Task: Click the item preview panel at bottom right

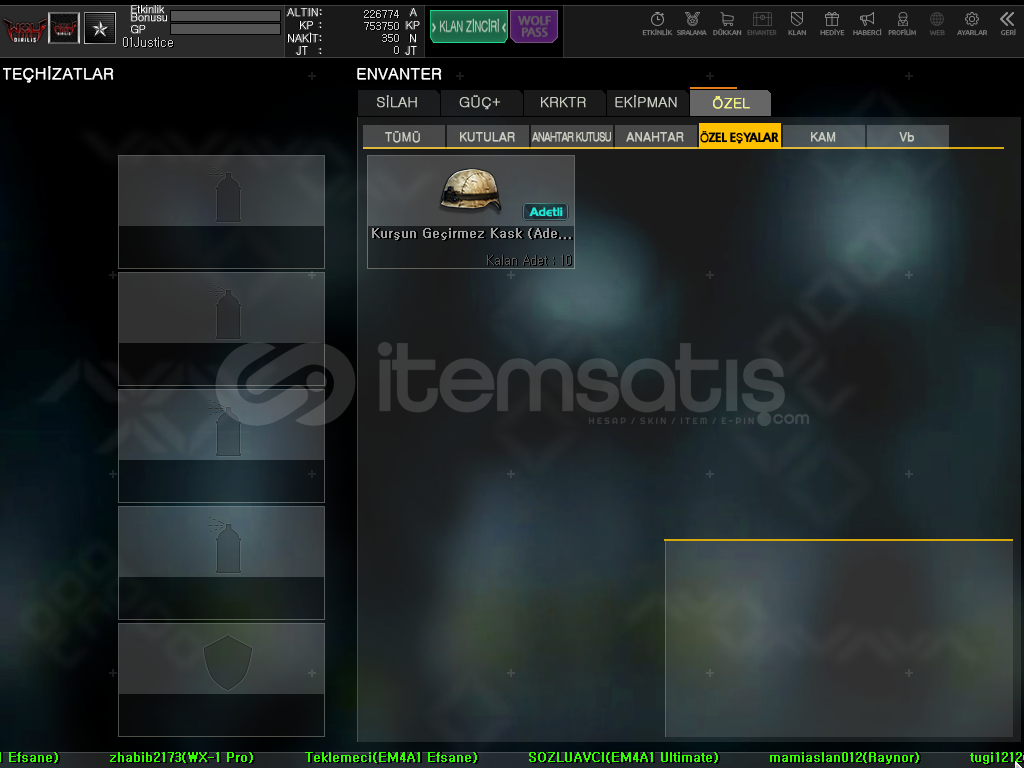Action: click(839, 639)
